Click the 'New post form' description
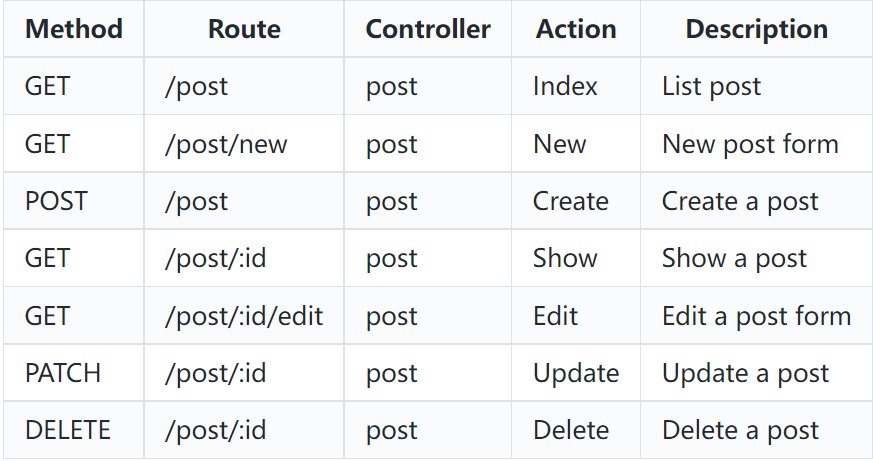The height and width of the screenshot is (461, 873). 750,144
